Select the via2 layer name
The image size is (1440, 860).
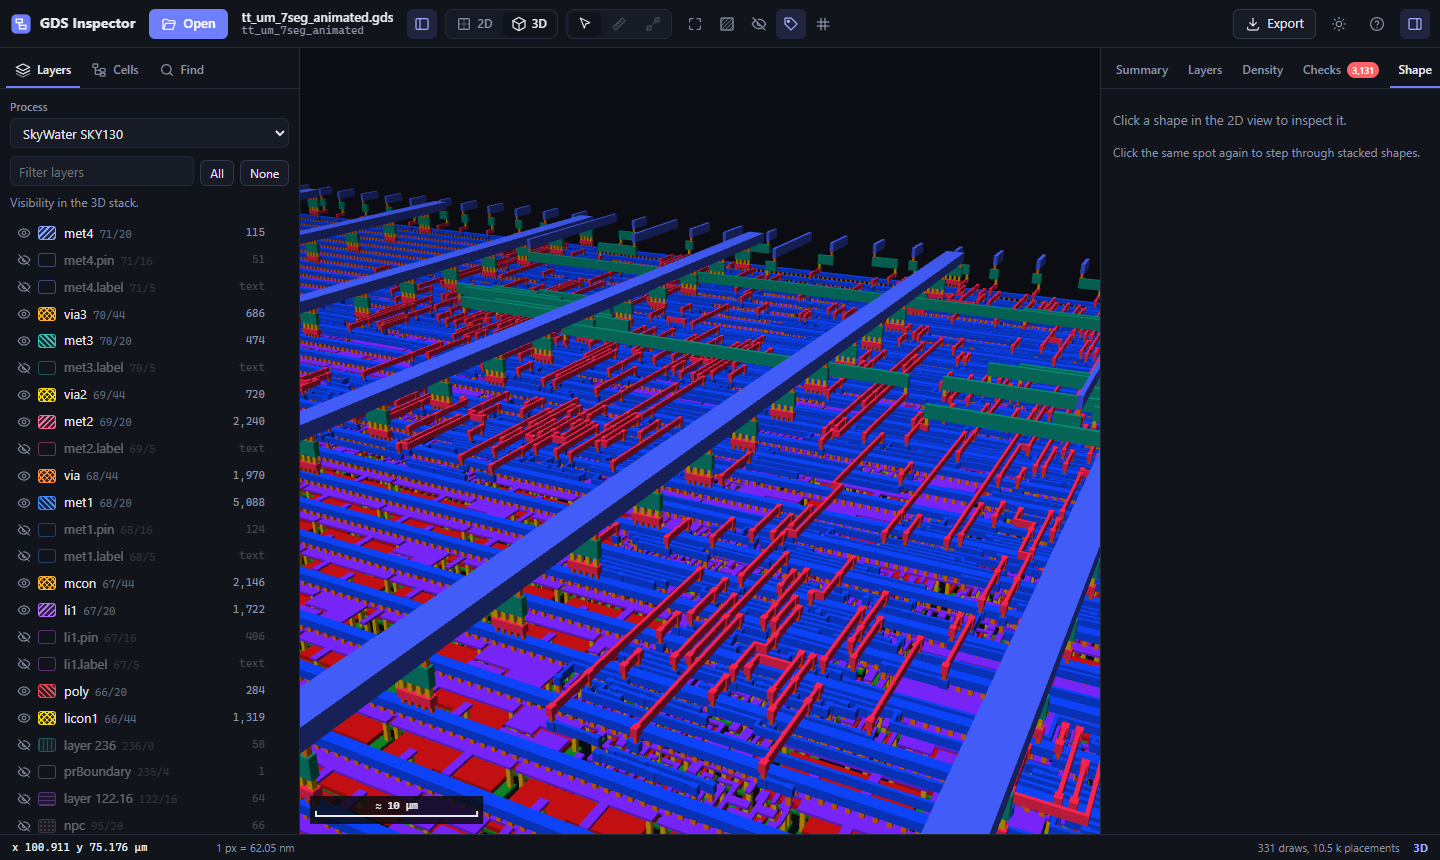pyautogui.click(x=75, y=395)
